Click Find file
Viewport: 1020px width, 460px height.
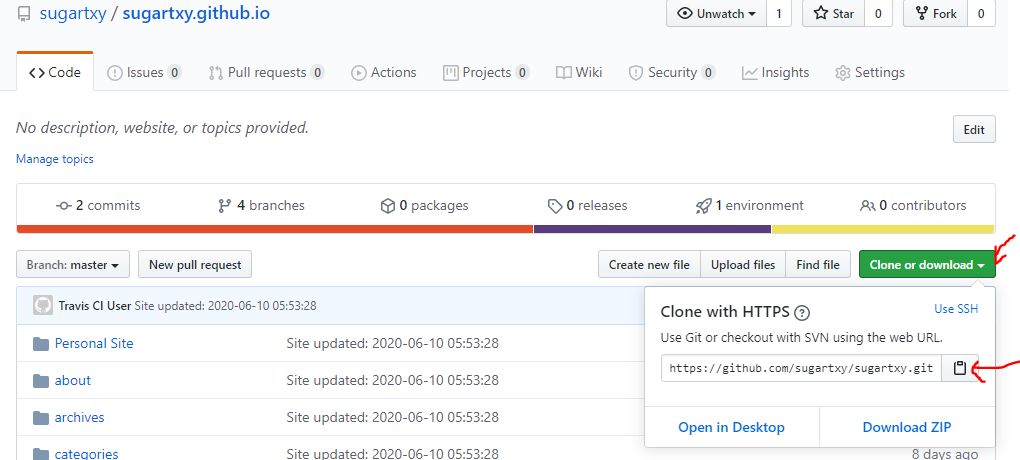coord(818,265)
